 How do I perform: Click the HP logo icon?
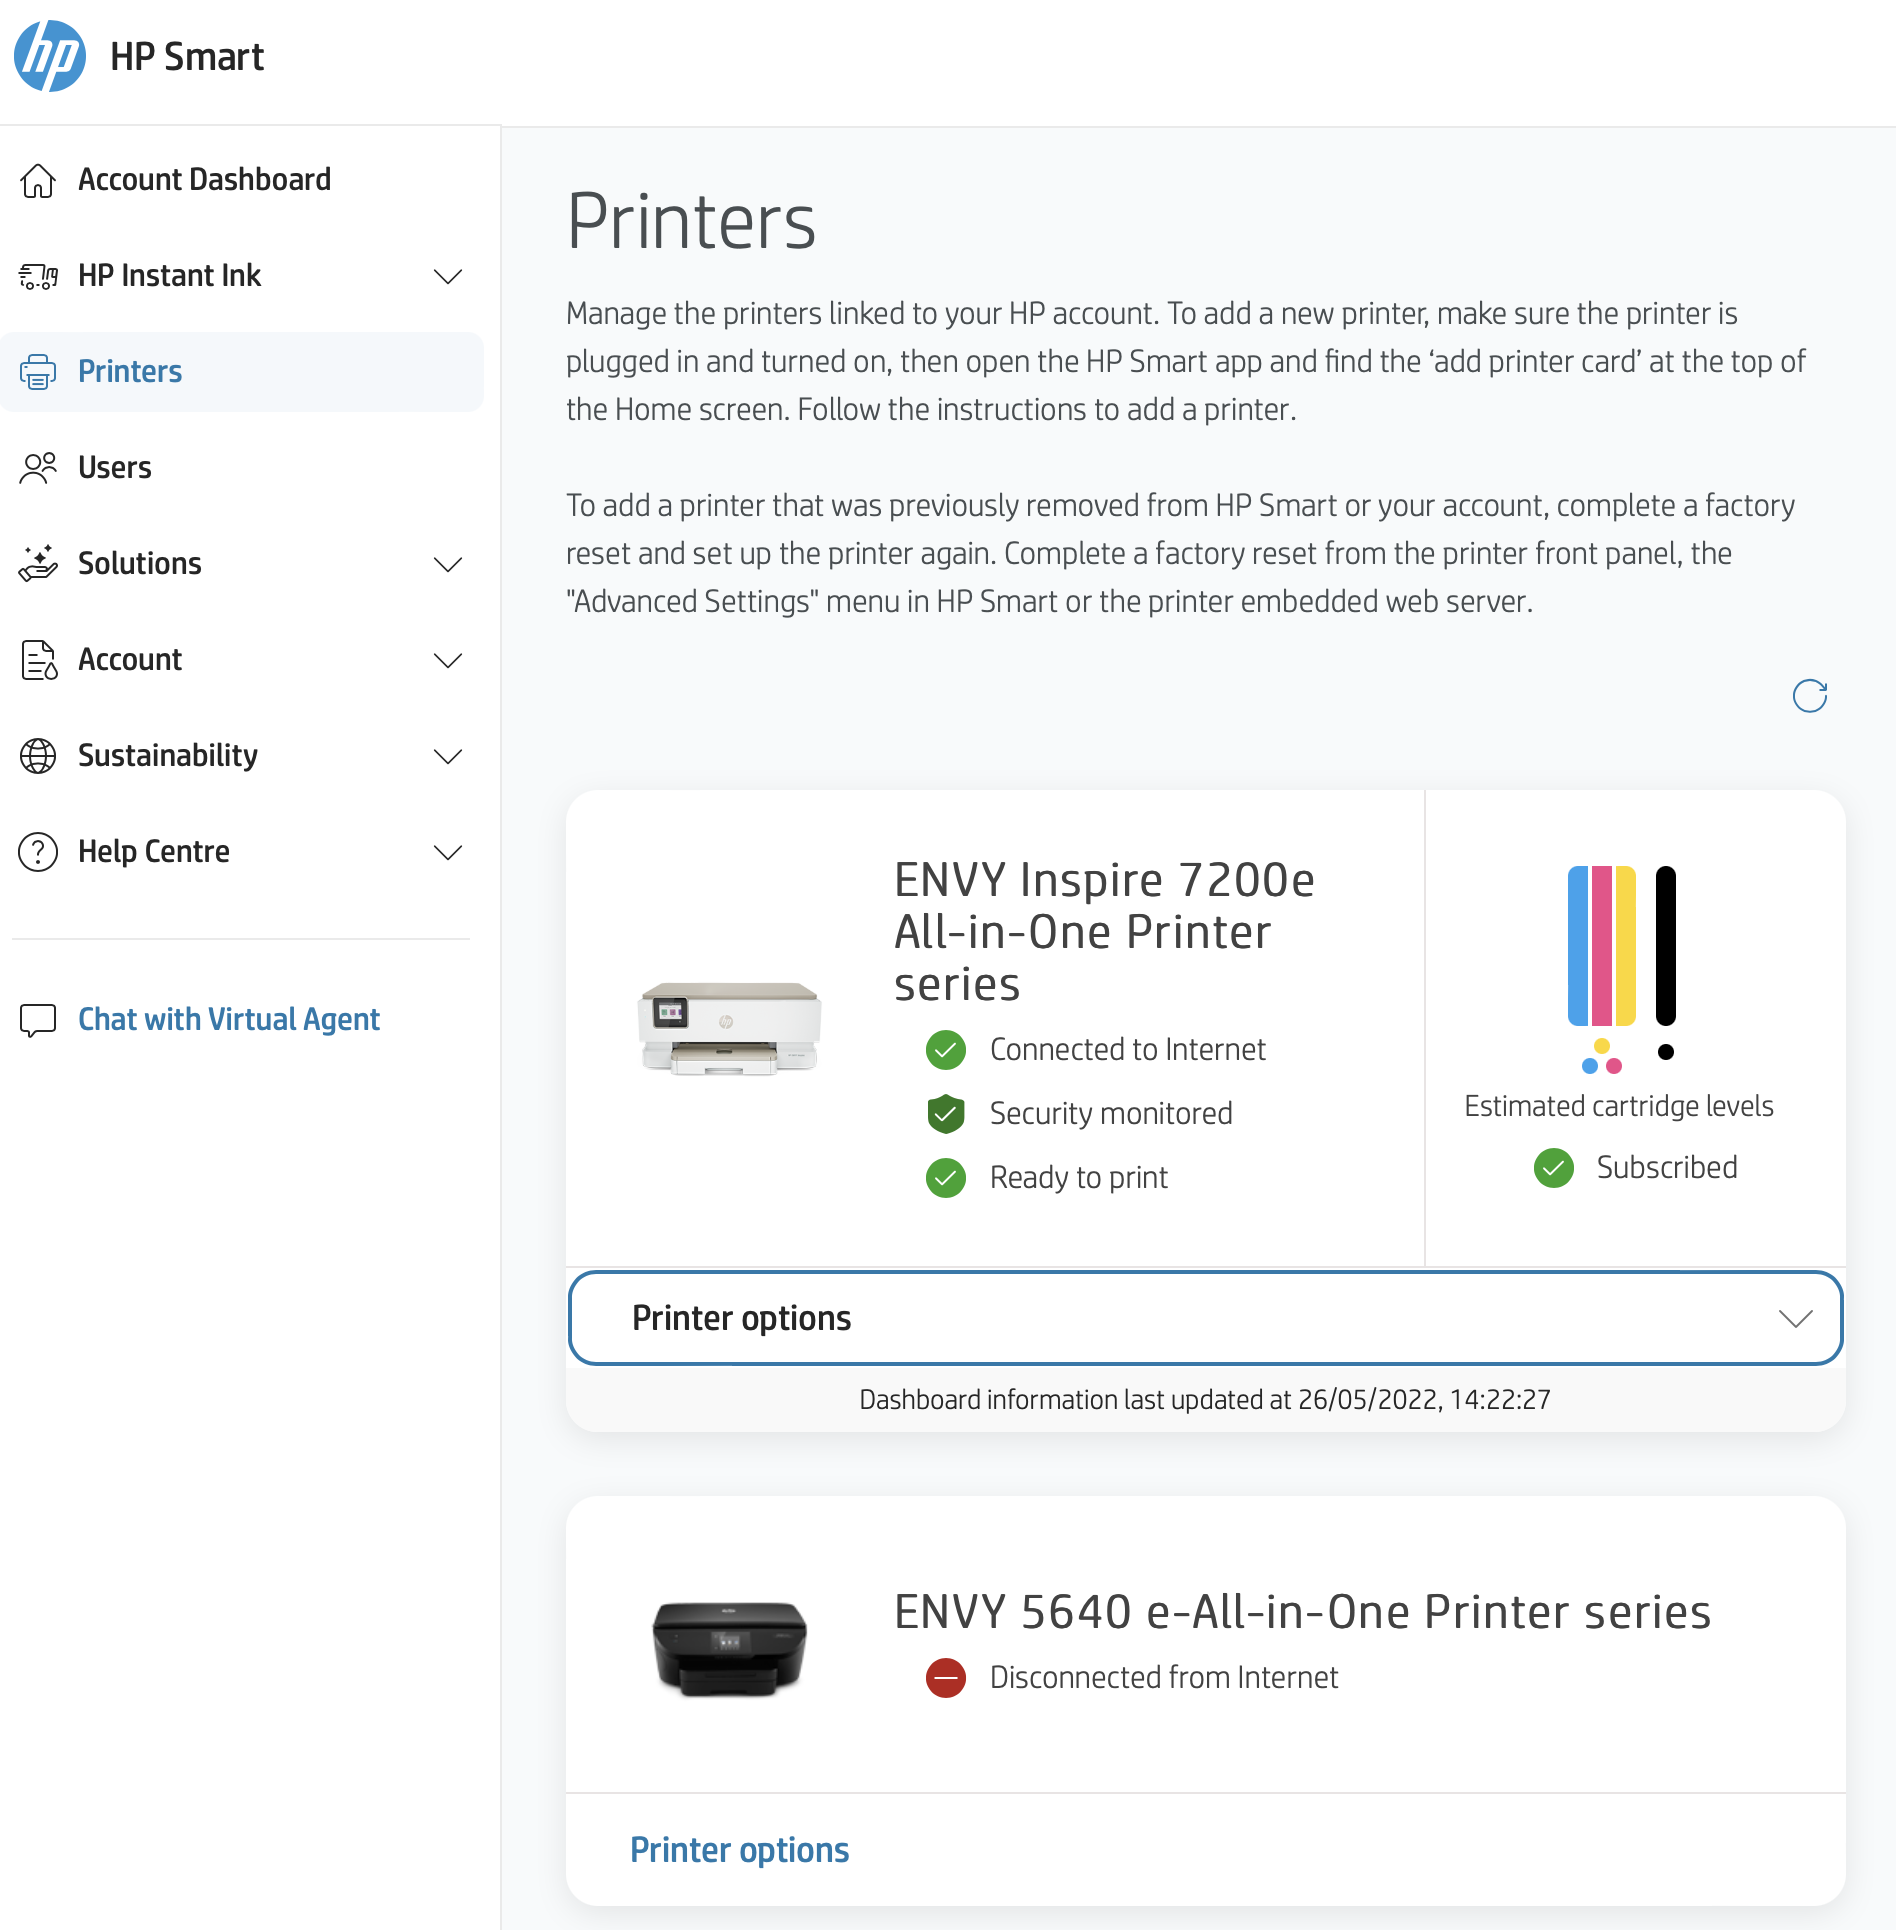[50, 56]
